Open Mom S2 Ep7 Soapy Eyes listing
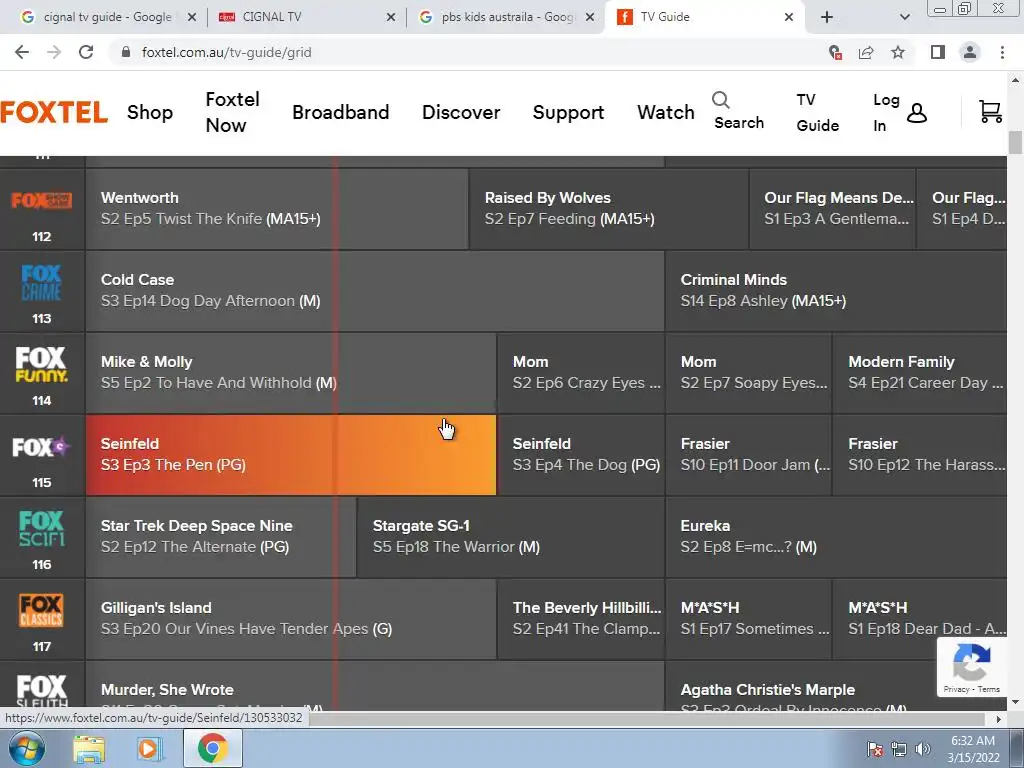1024x768 pixels. 748,374
